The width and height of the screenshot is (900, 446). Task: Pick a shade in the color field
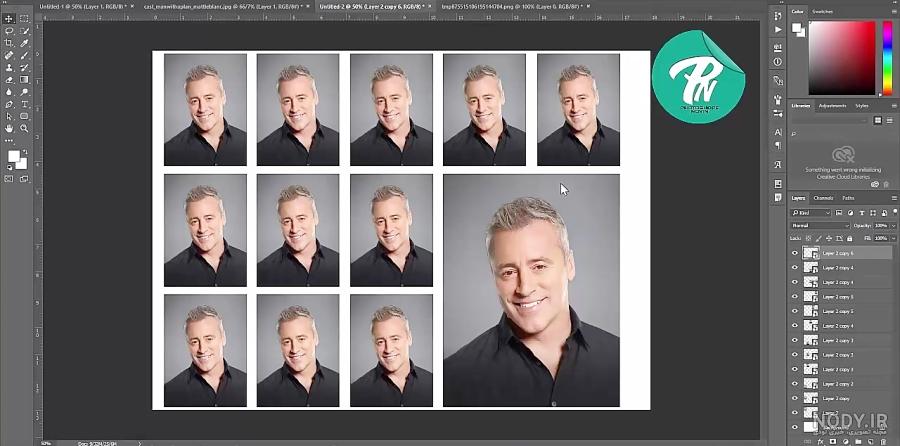[x=843, y=58]
